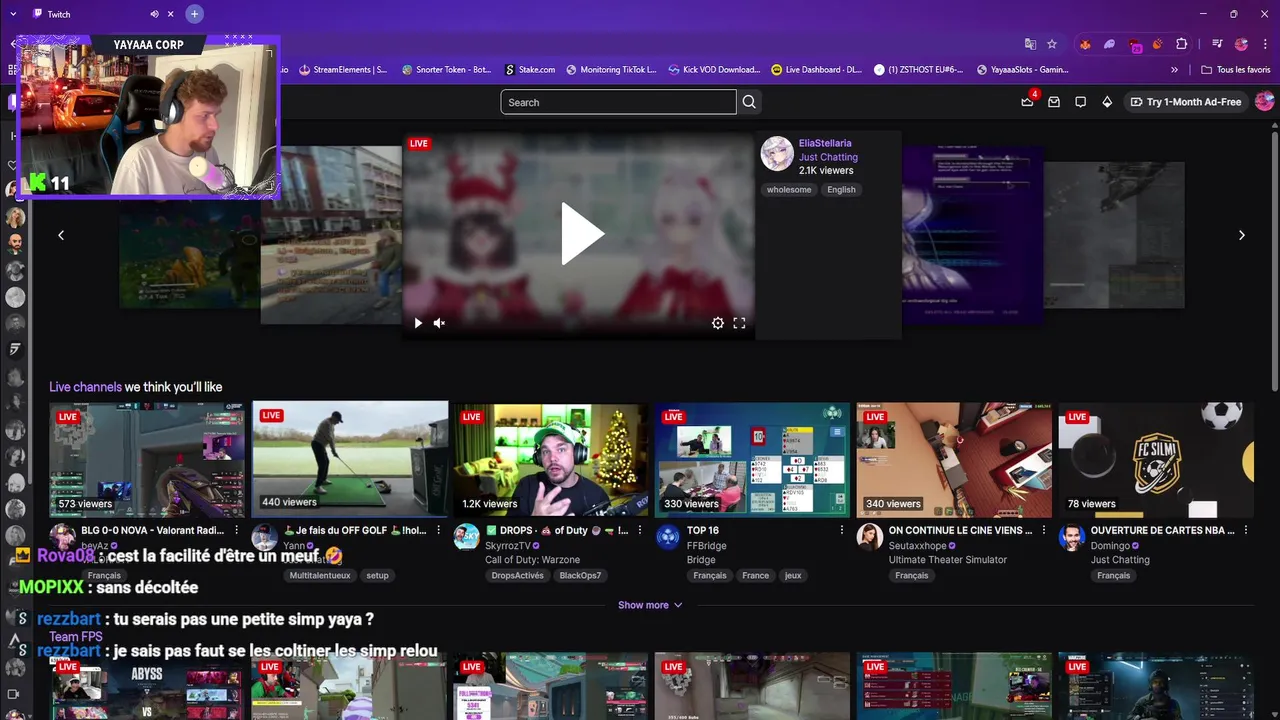Open the StreamElements bookmark
The image size is (1280, 720).
[342, 70]
